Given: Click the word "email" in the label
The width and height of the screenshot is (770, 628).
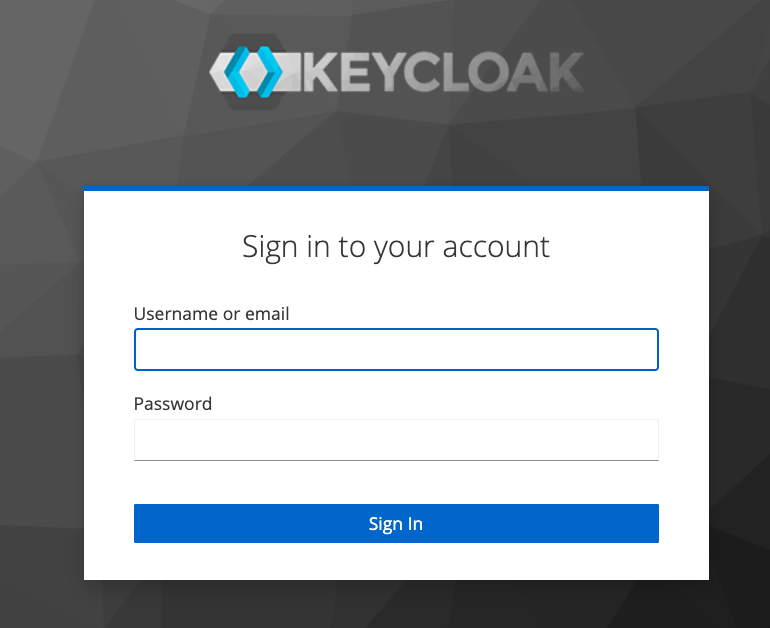Looking at the screenshot, I should tap(267, 313).
